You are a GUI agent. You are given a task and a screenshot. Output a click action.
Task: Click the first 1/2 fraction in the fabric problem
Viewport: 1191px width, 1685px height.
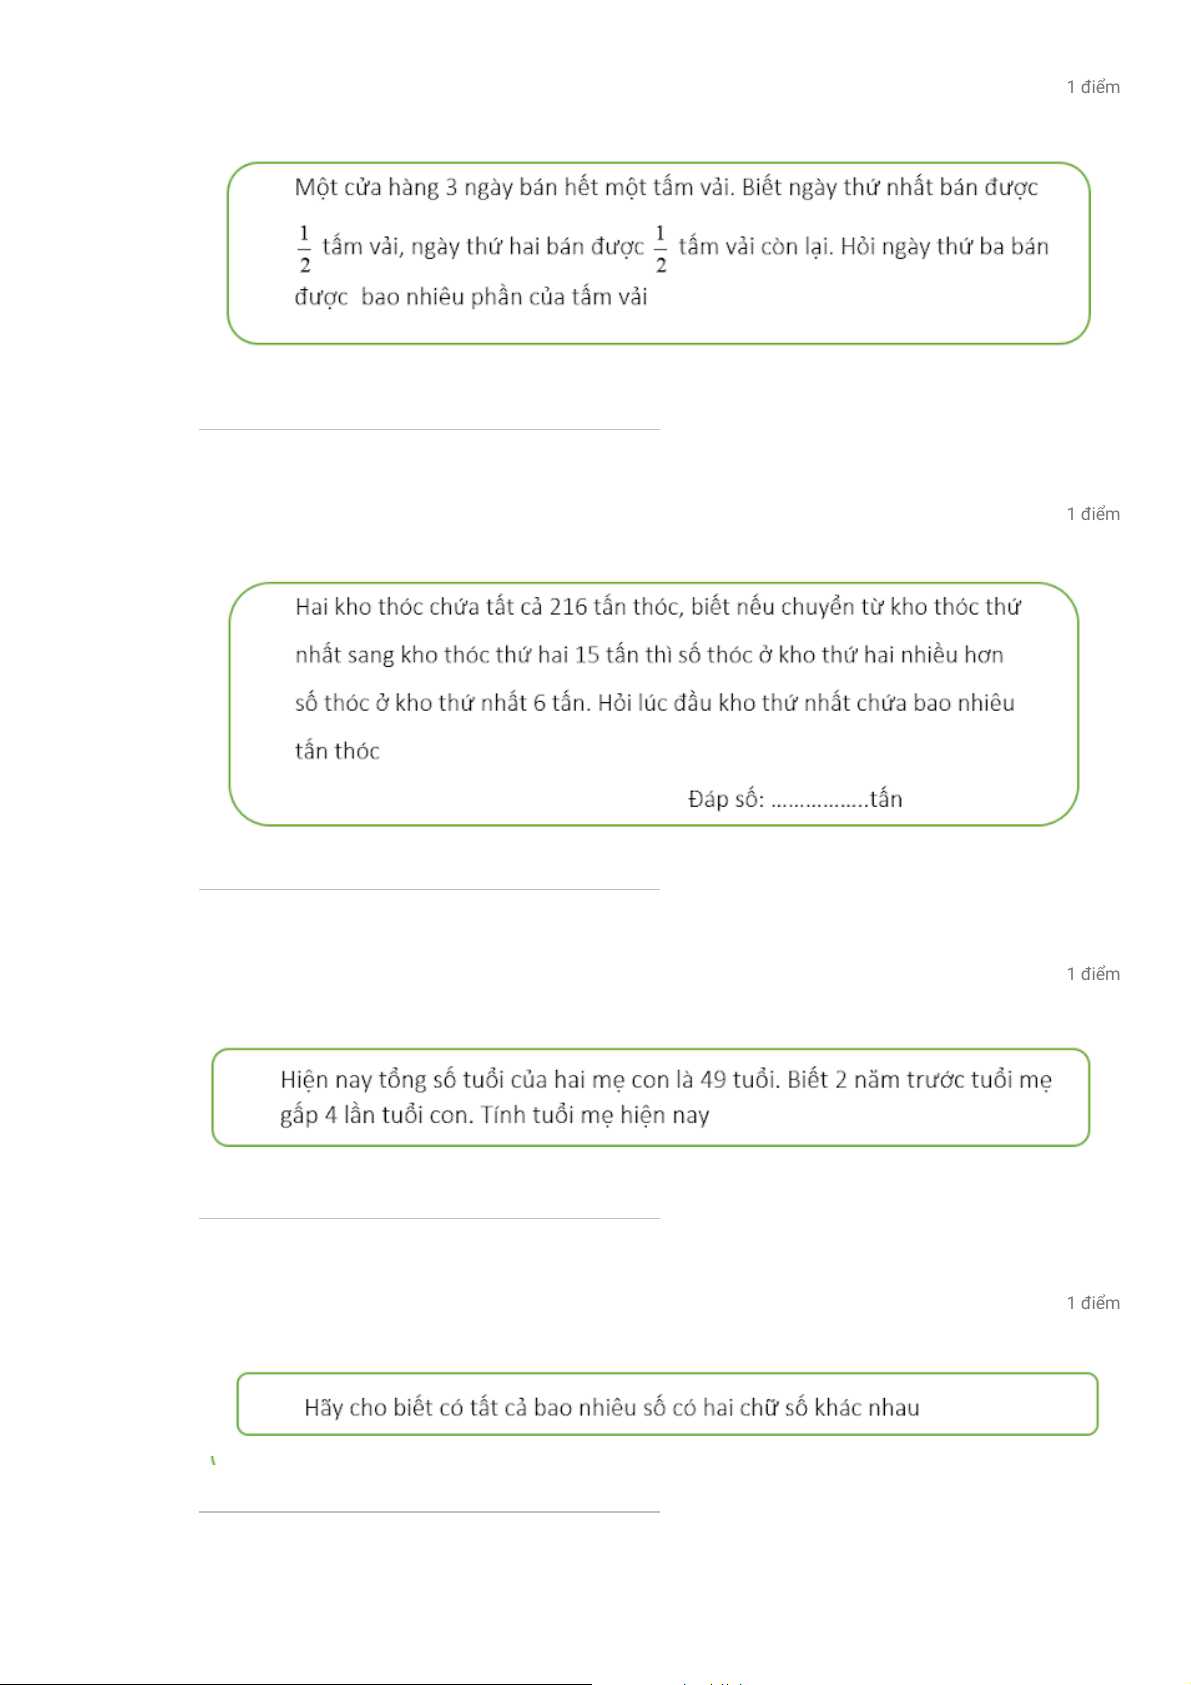click(x=305, y=249)
